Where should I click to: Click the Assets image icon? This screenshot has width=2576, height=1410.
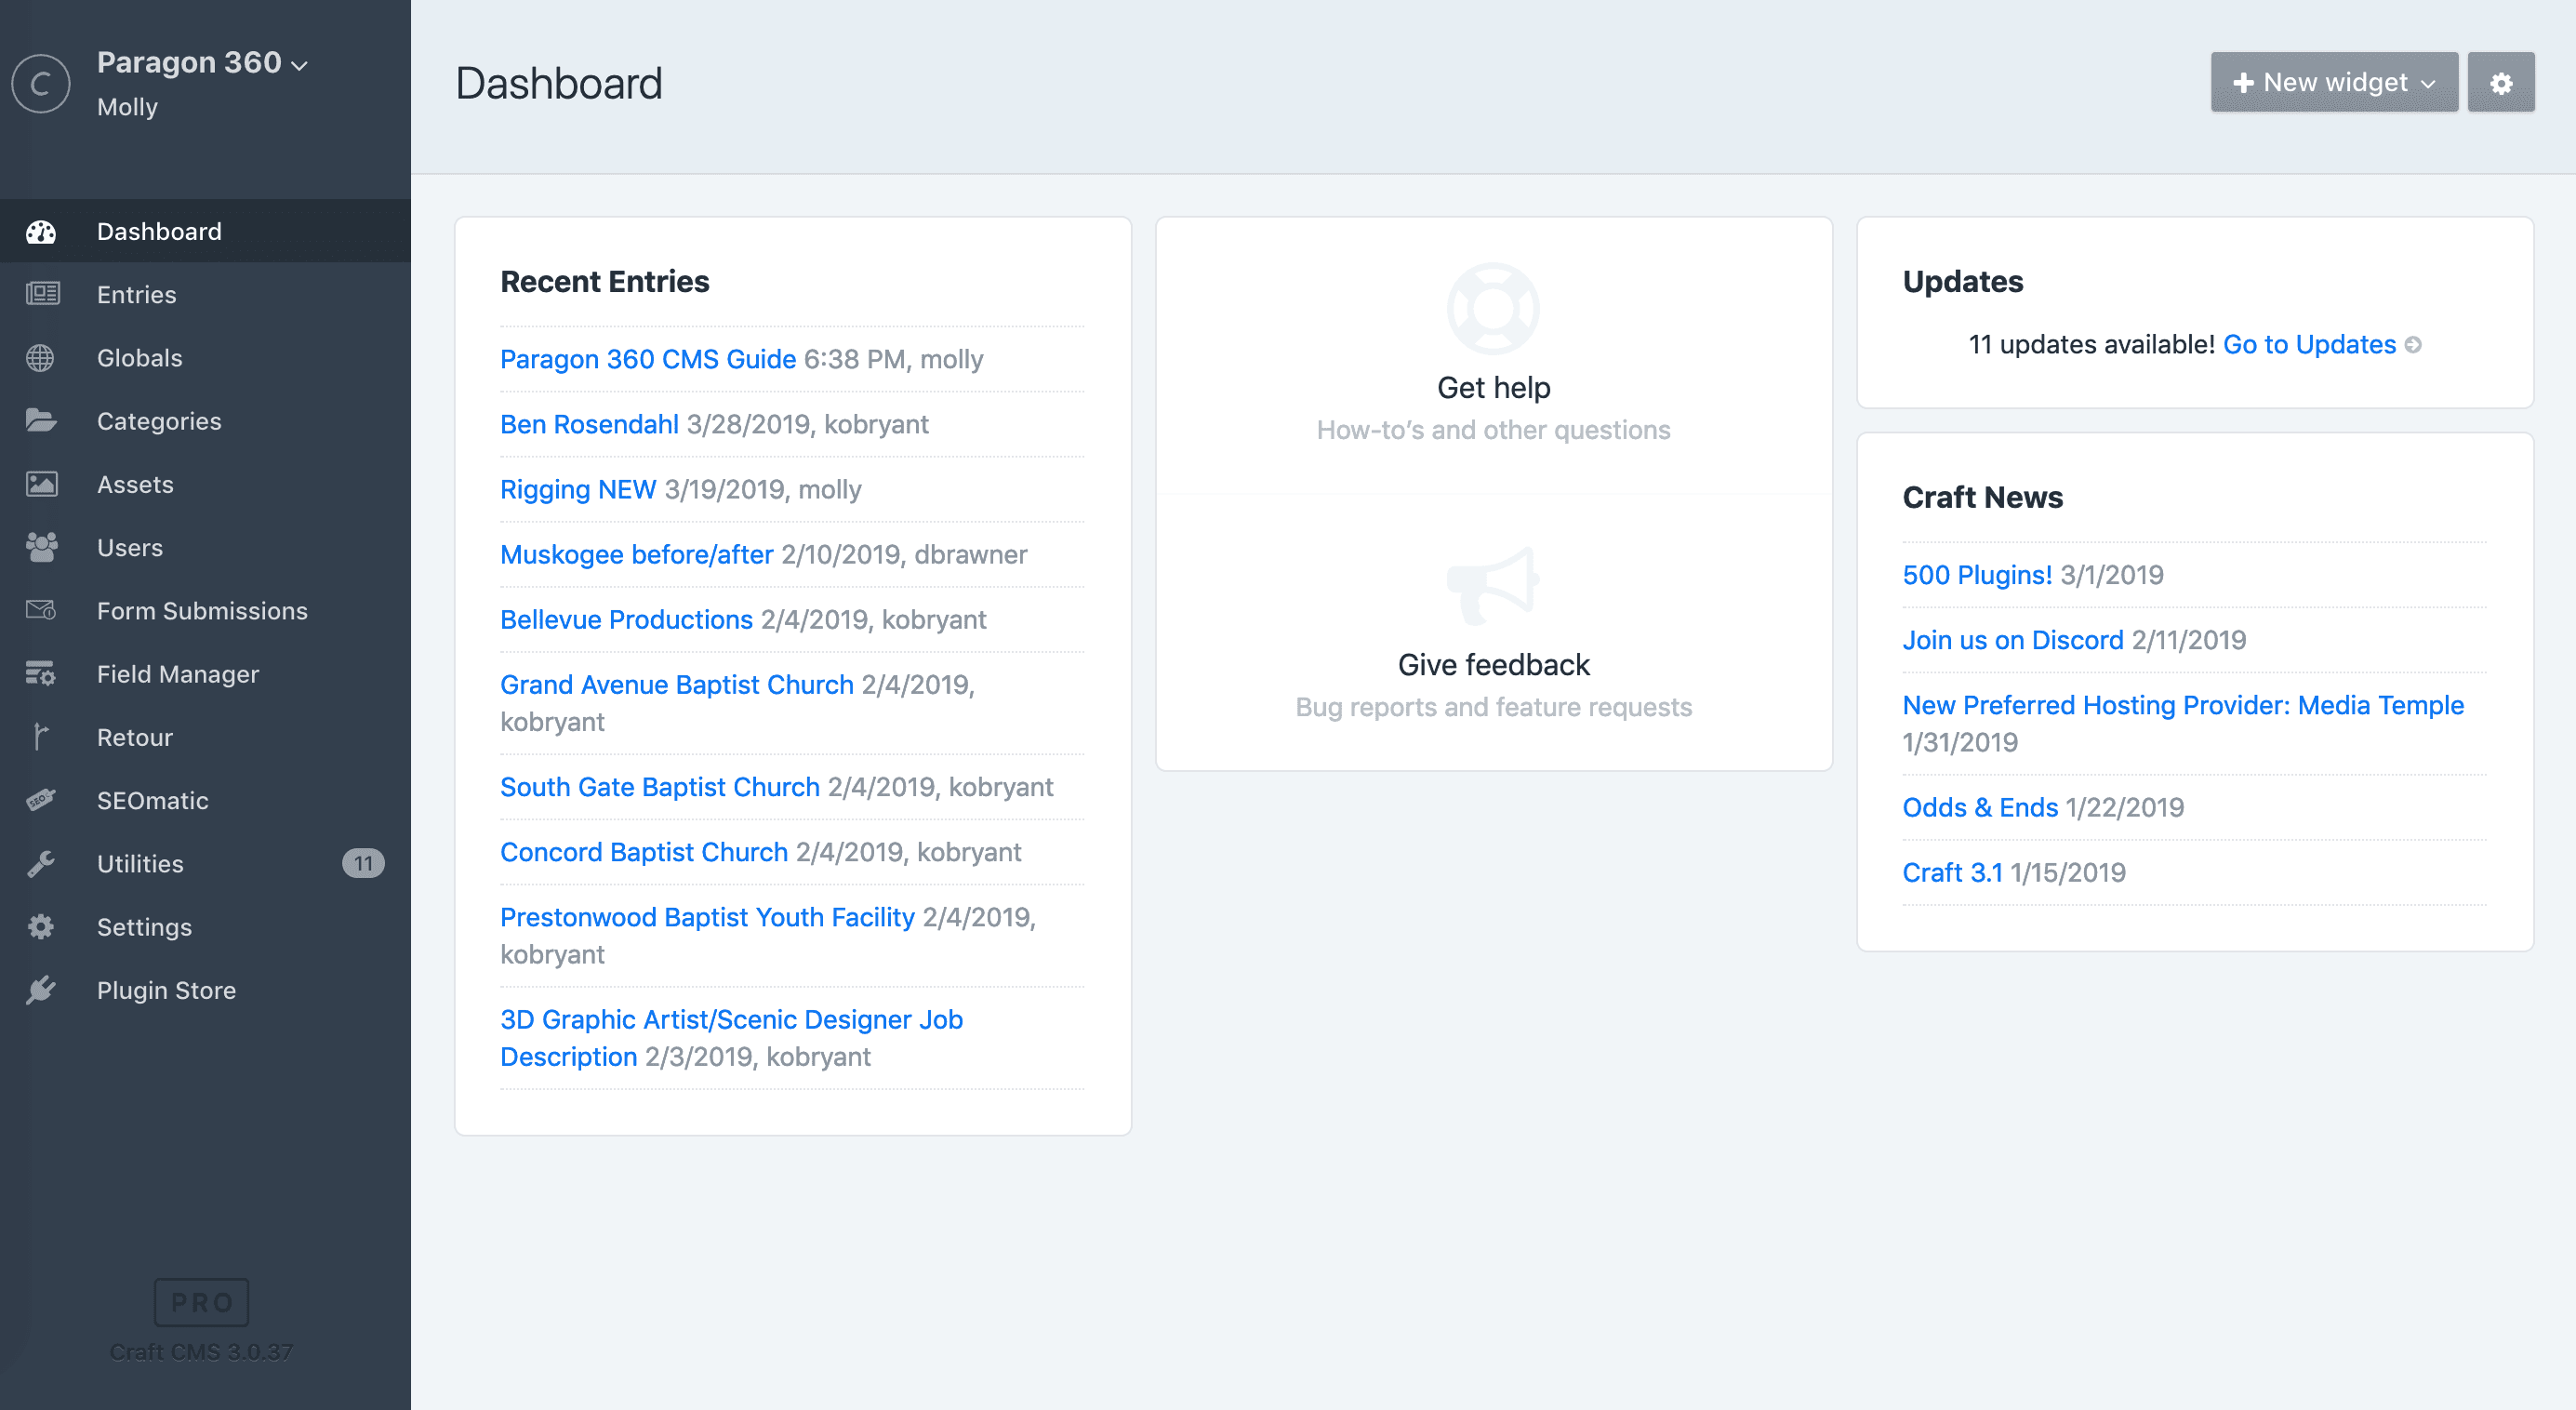[41, 484]
